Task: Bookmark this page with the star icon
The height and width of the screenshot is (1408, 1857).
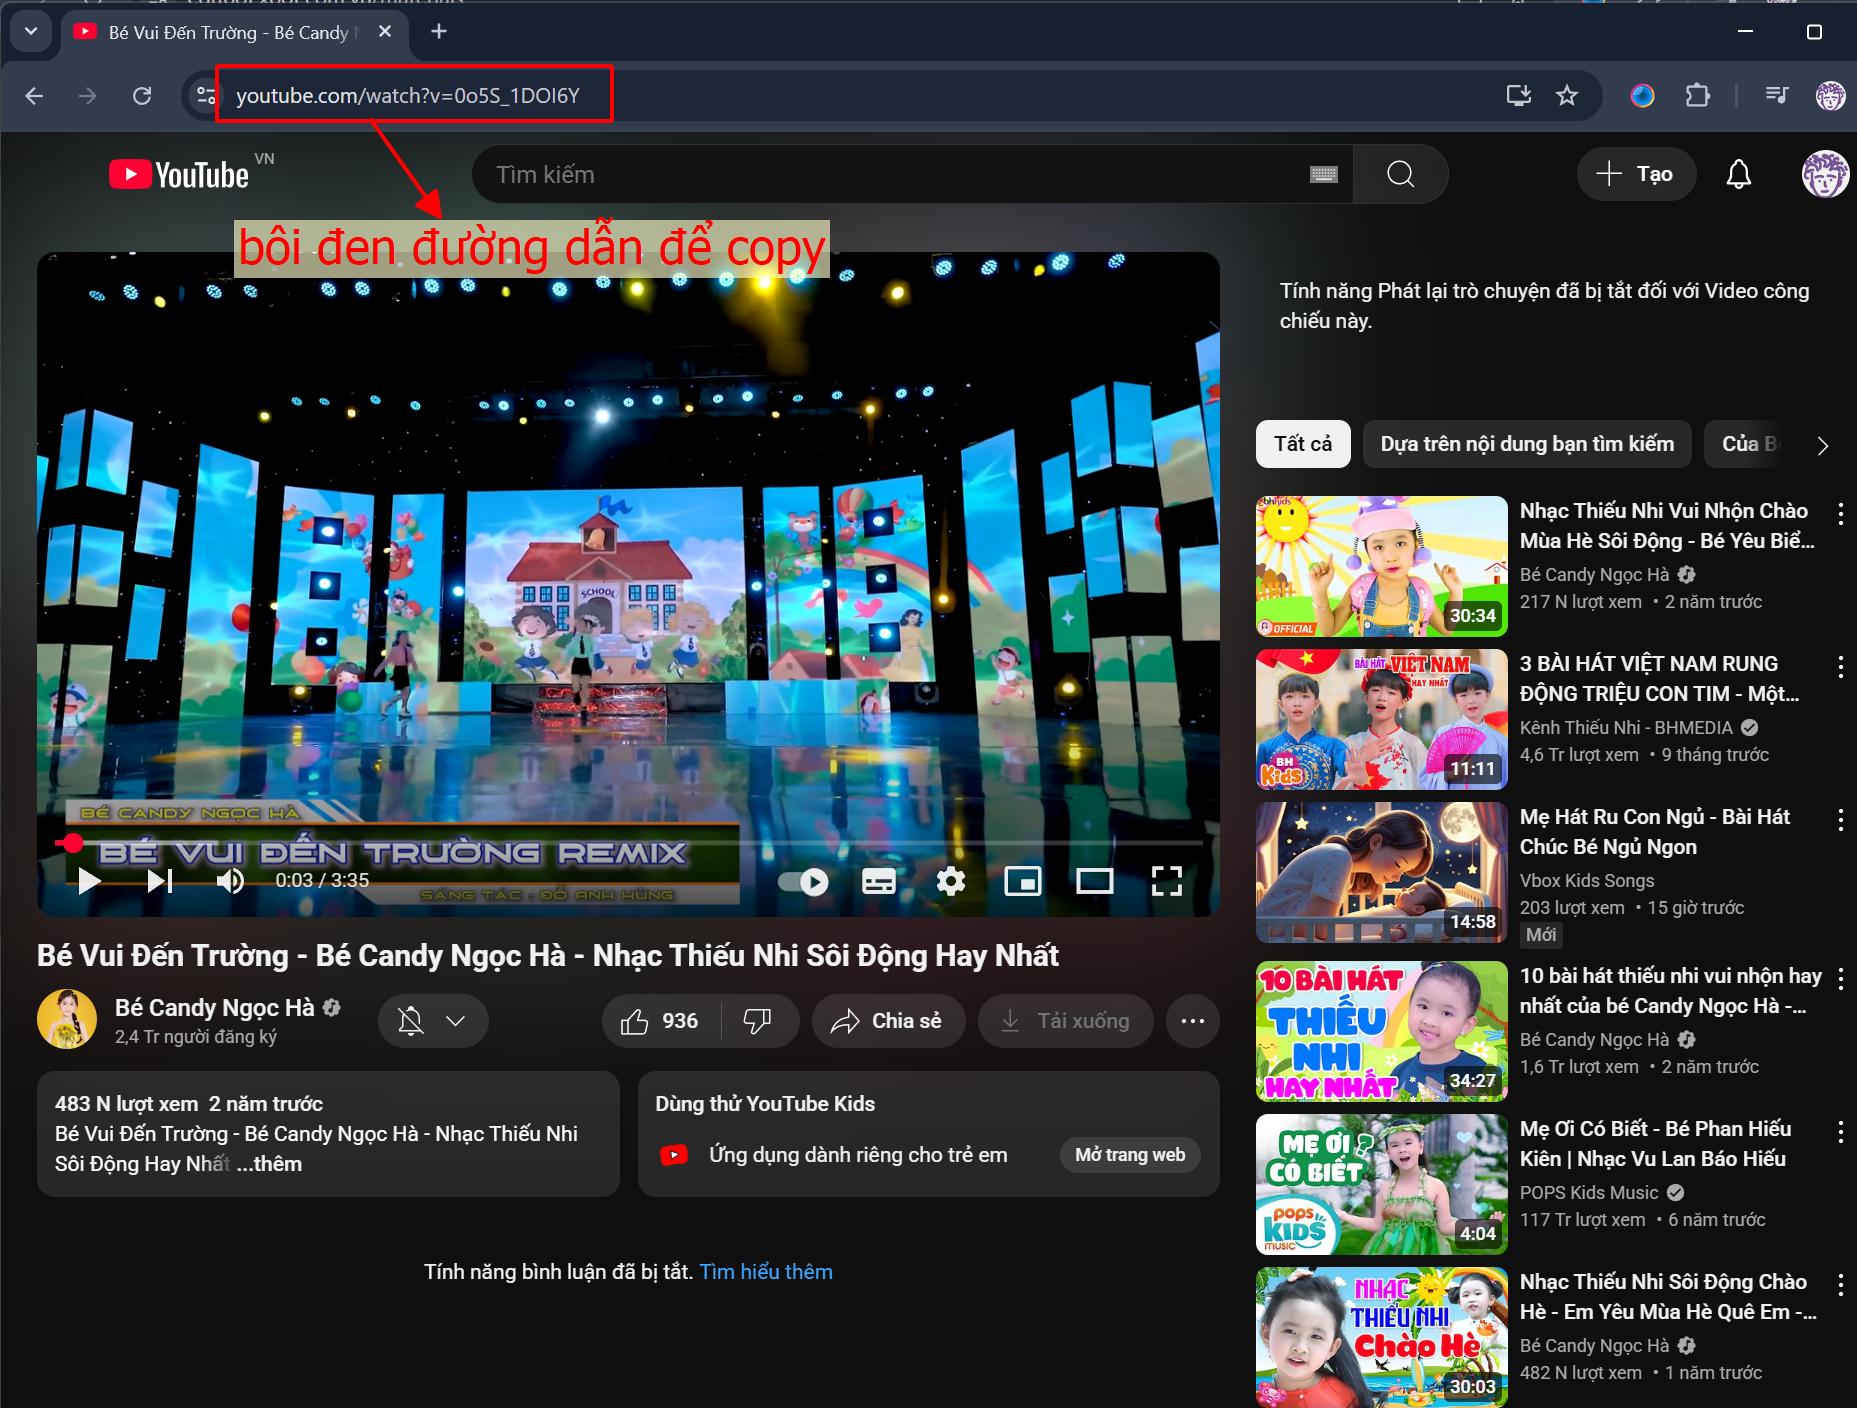Action: (x=1567, y=96)
